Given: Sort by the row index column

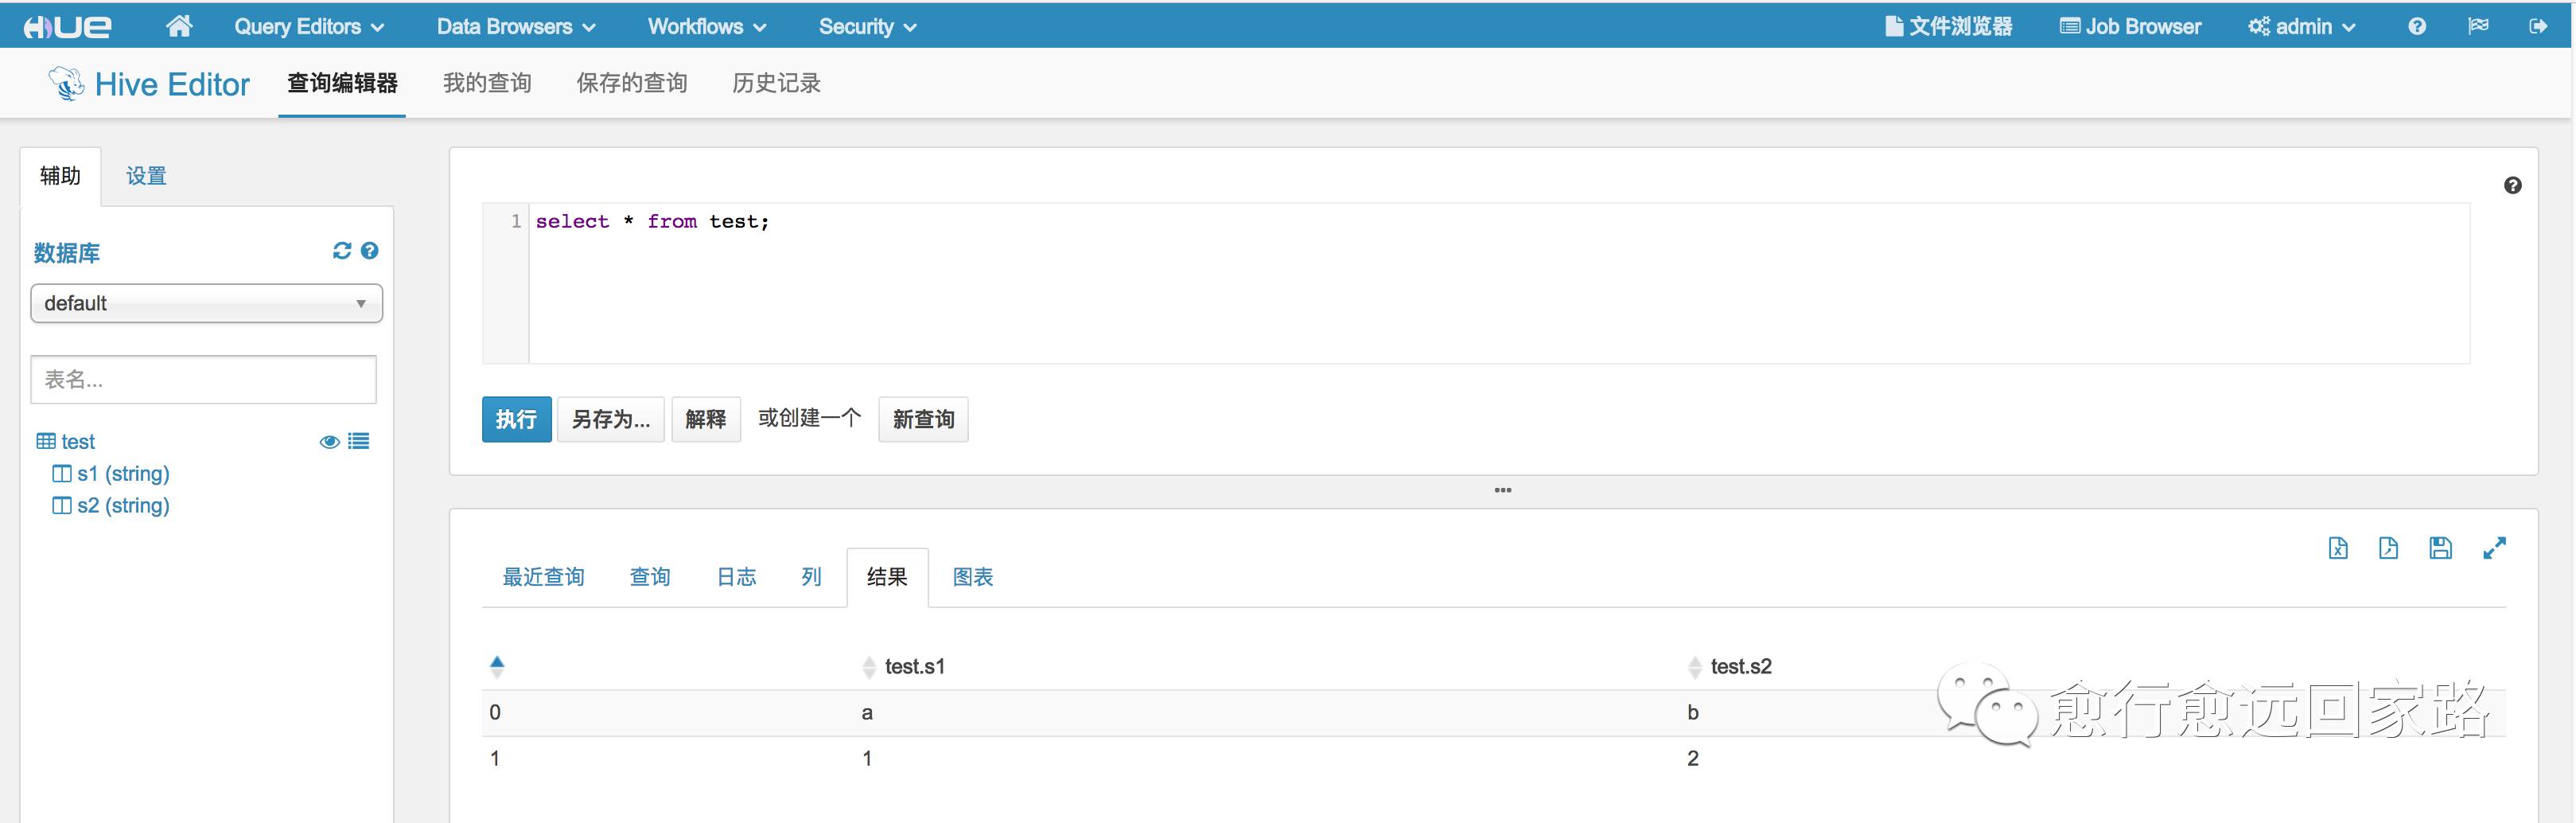Looking at the screenshot, I should (x=497, y=666).
